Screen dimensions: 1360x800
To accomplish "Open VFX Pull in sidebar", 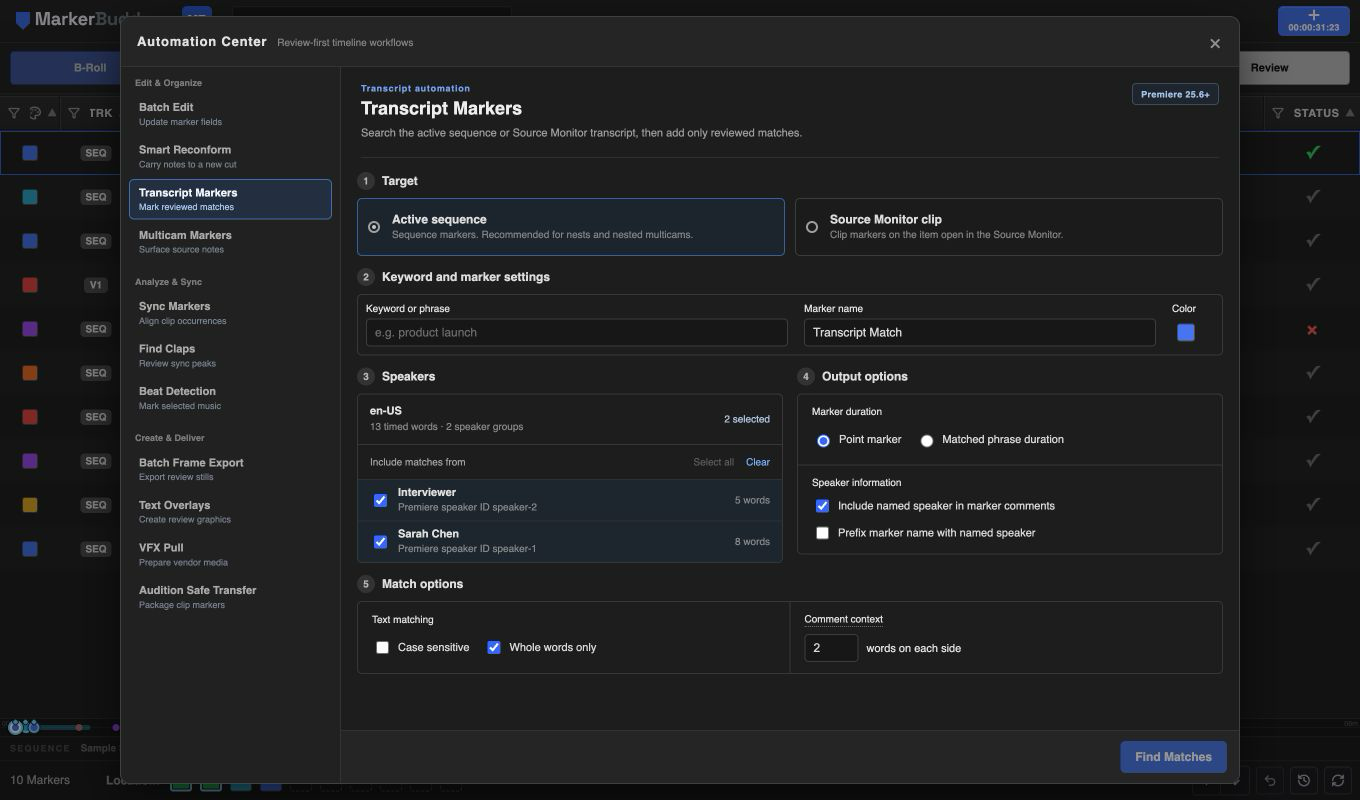I will 230,554.
